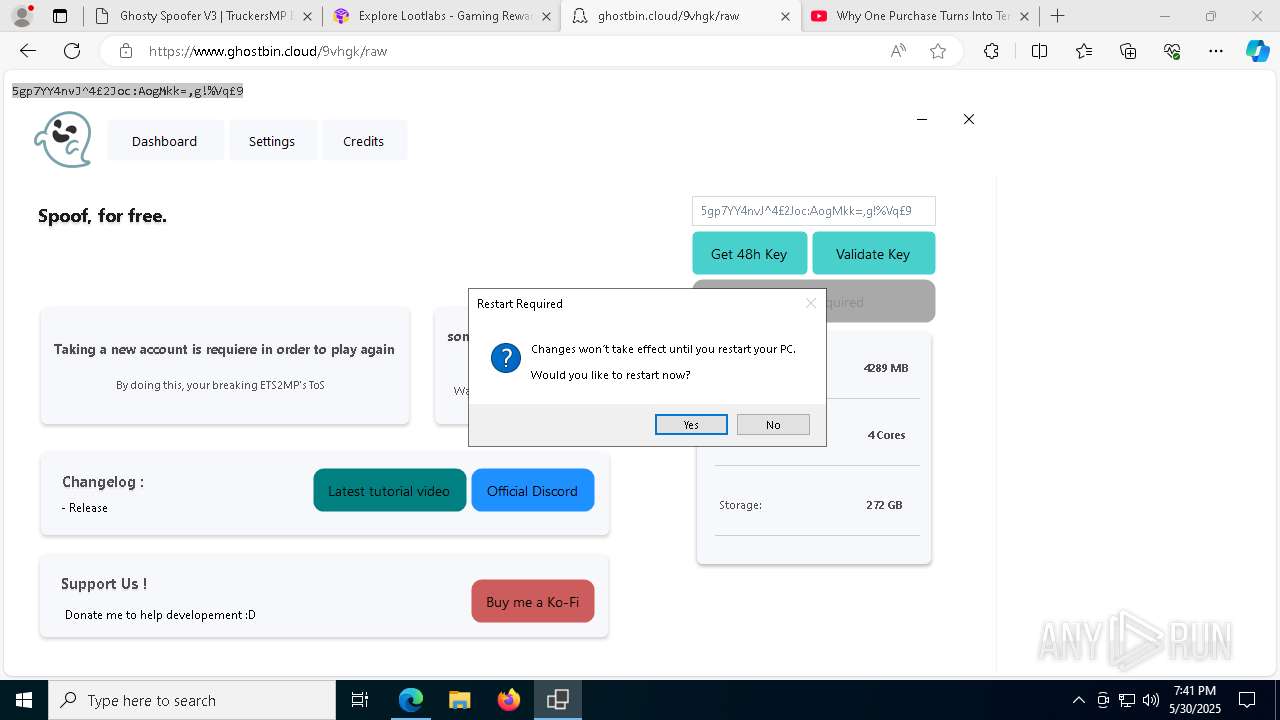
Task: Open a new browser tab
Action: click(1058, 16)
